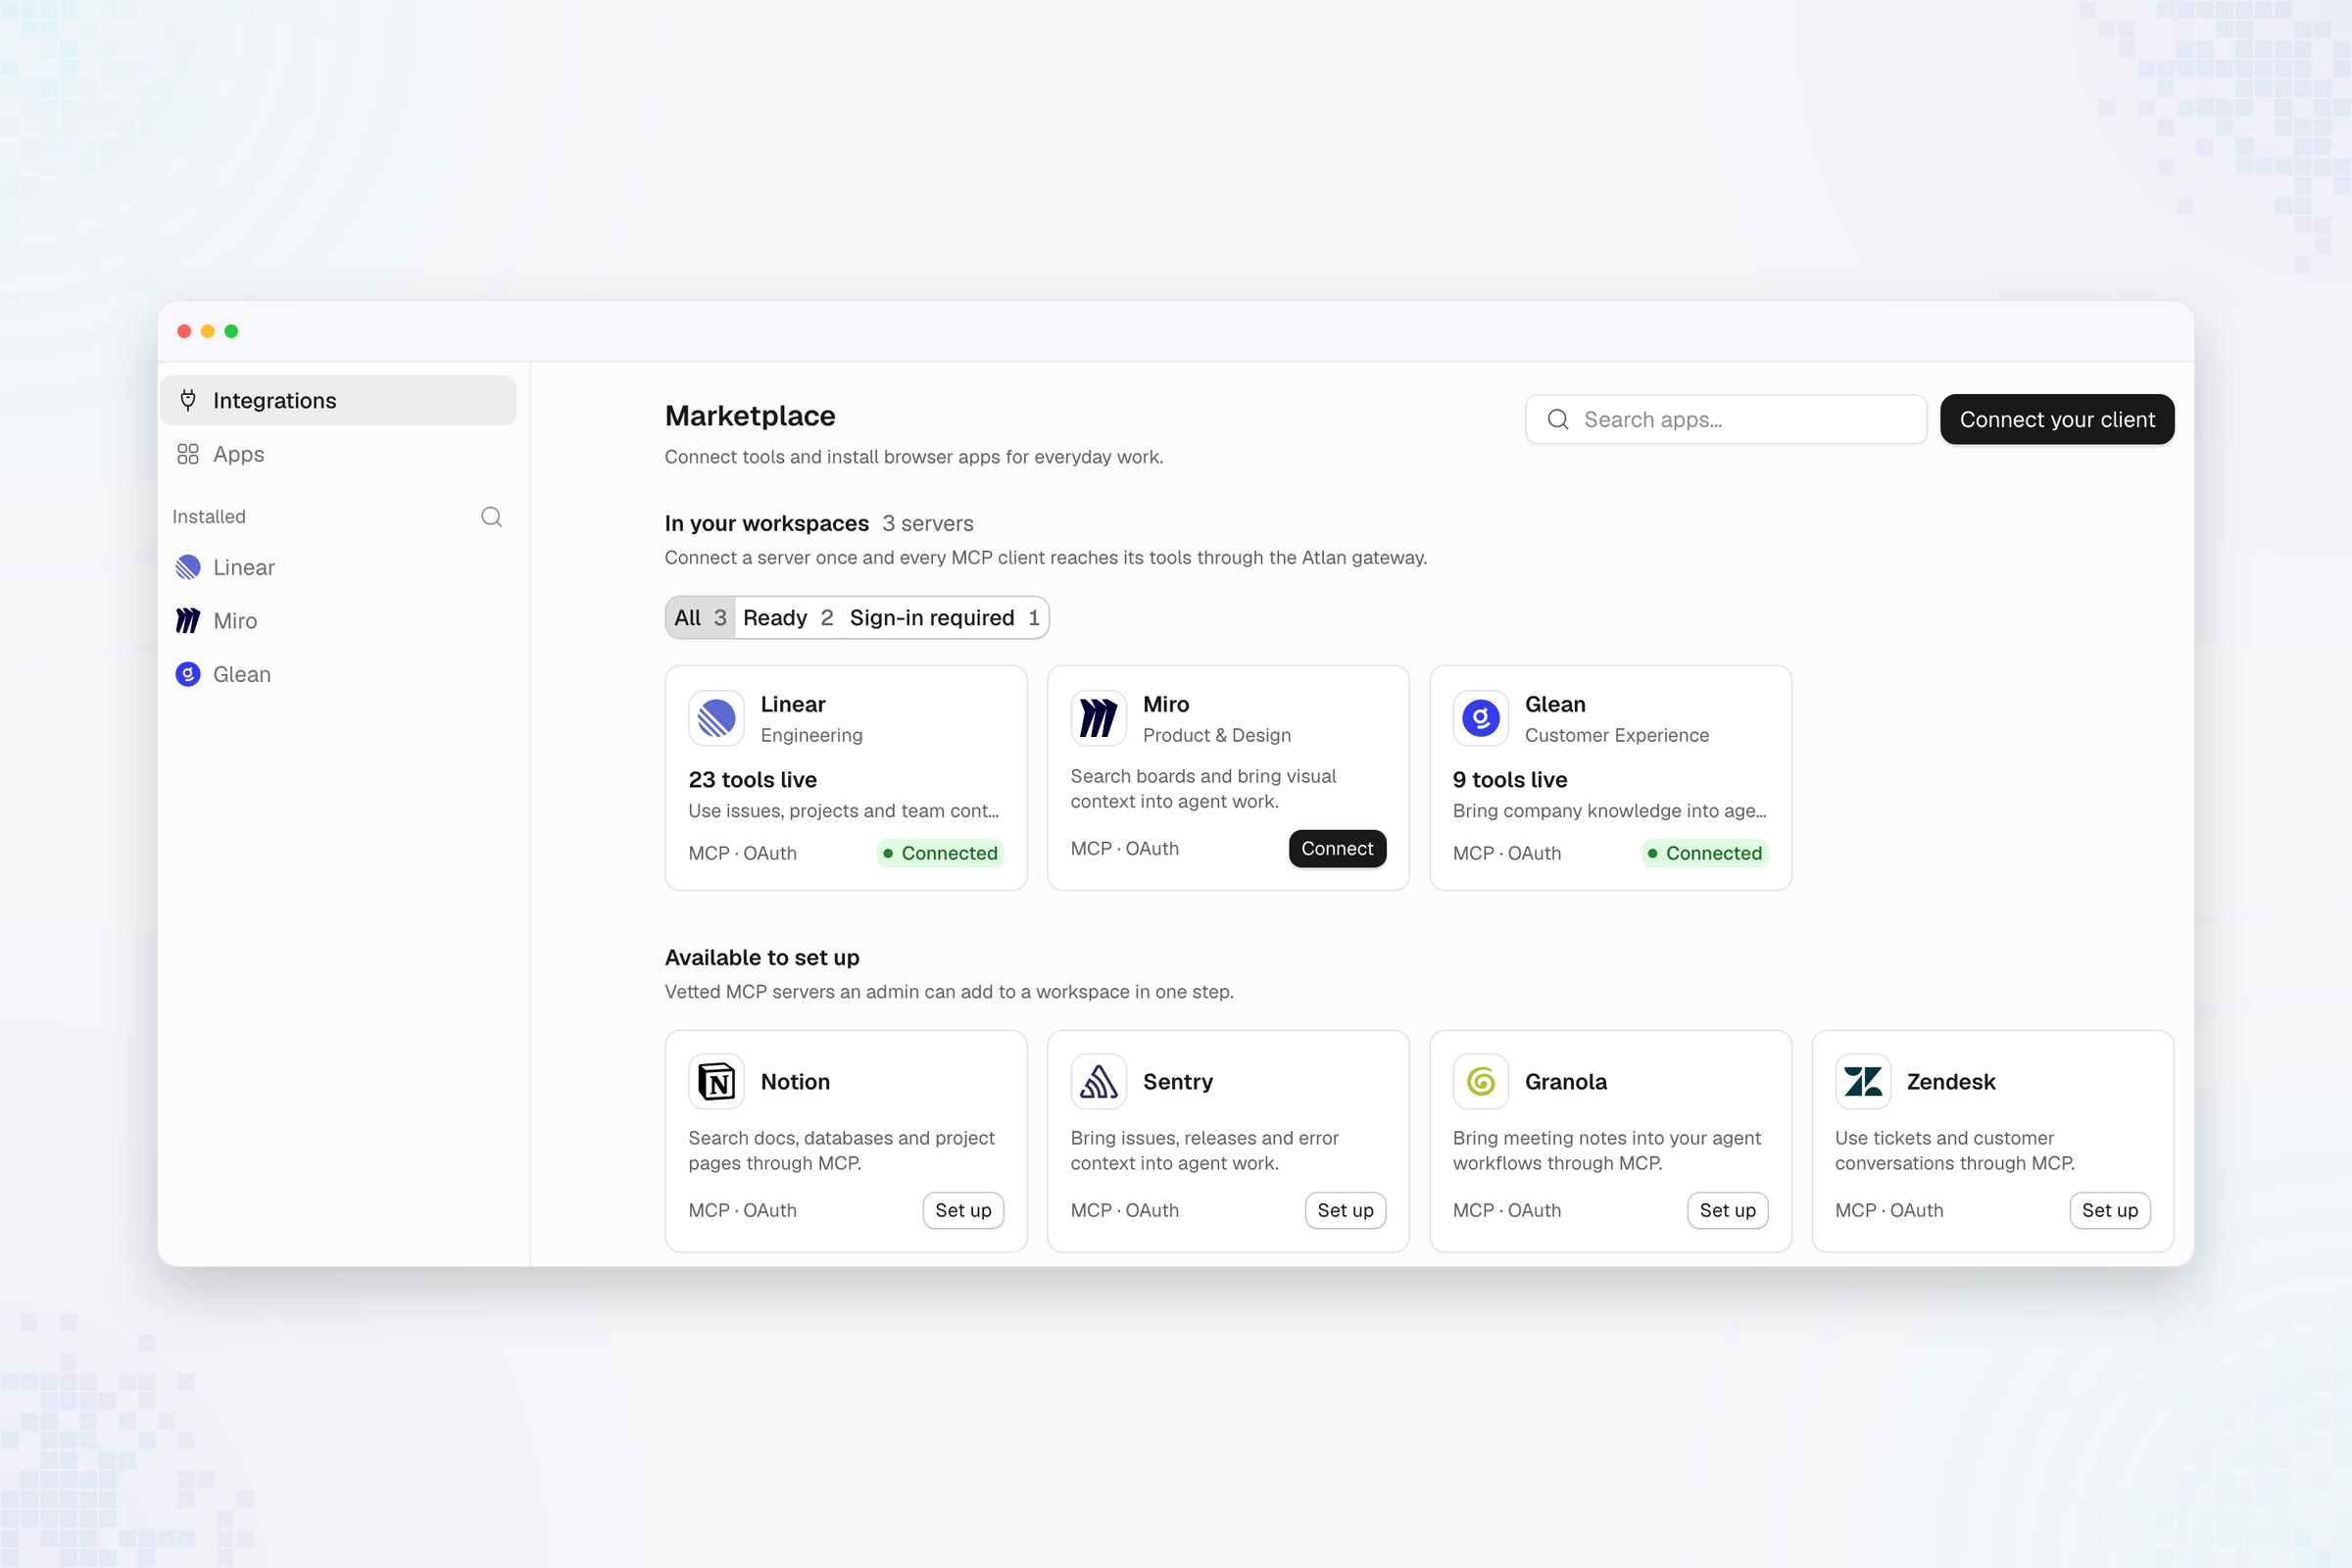Click the Connected badge on Linear card
This screenshot has height=1568, width=2352.
[940, 853]
